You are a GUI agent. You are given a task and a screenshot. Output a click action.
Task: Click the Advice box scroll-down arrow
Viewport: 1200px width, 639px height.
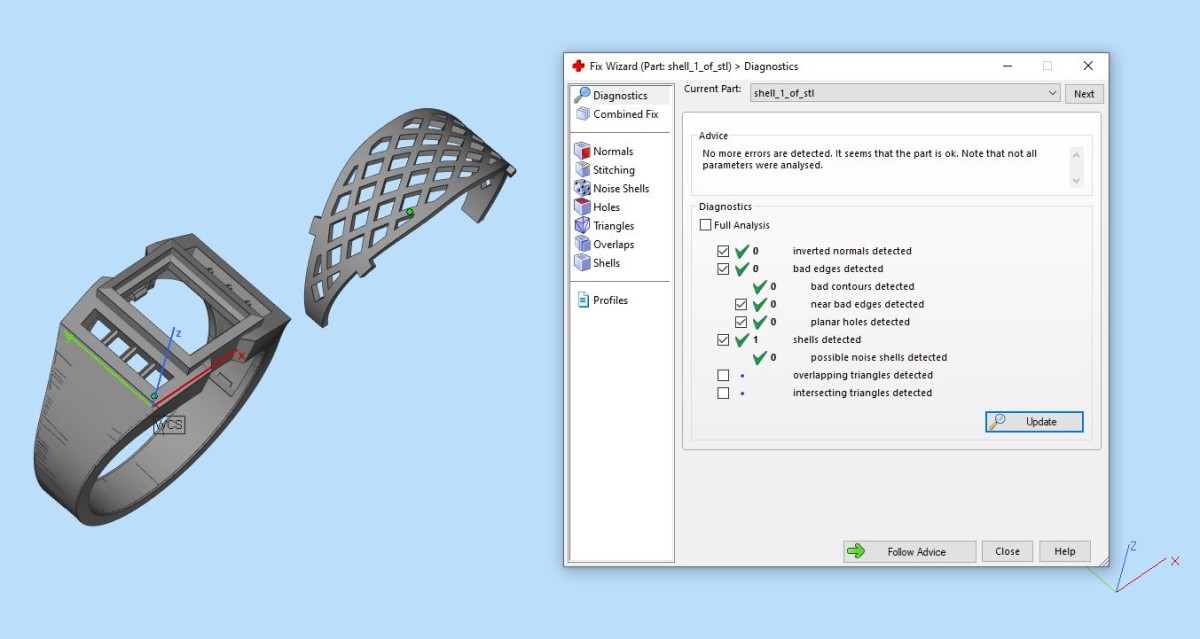tap(1076, 181)
